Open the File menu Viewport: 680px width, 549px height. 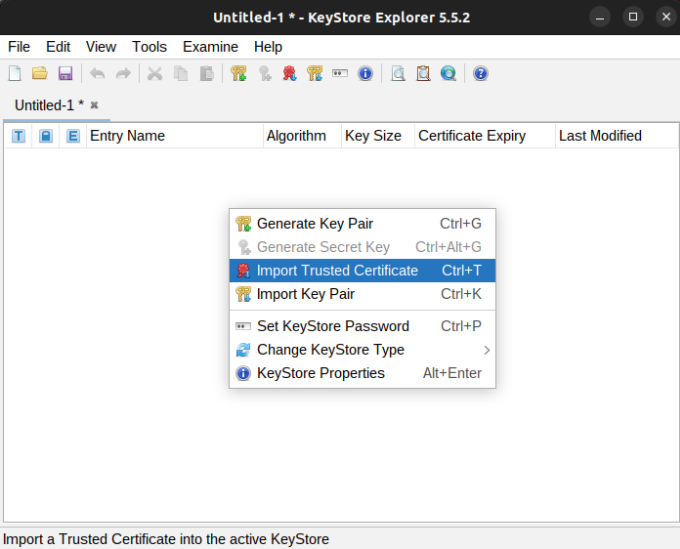coord(19,47)
